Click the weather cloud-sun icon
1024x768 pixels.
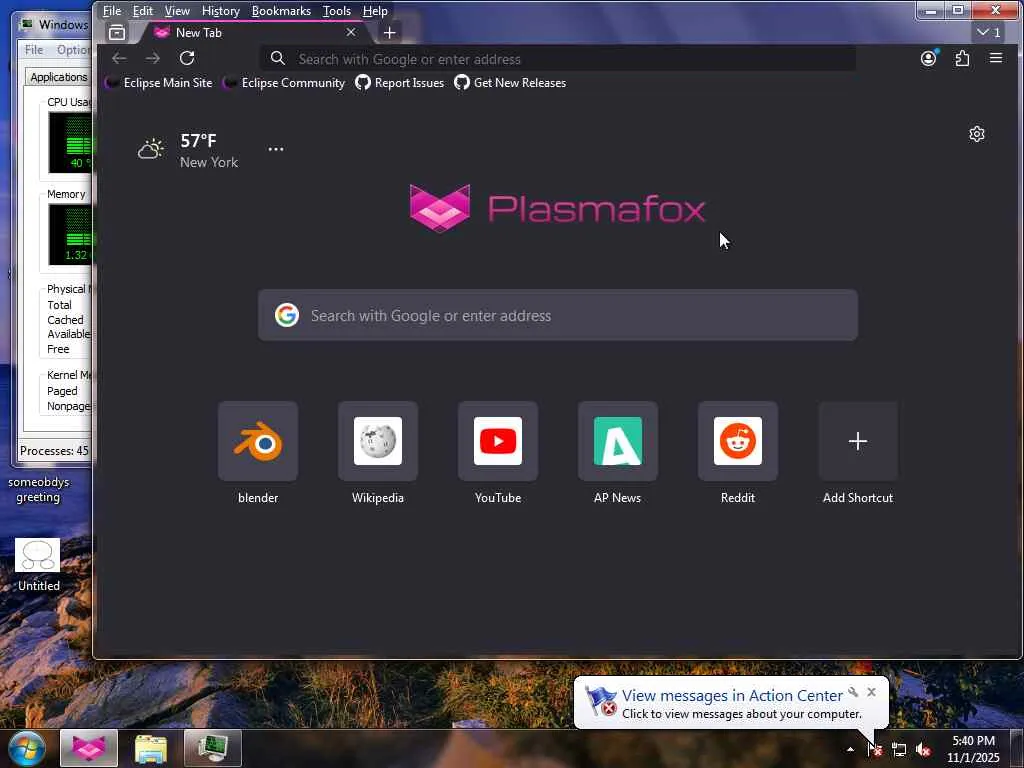[x=150, y=149]
